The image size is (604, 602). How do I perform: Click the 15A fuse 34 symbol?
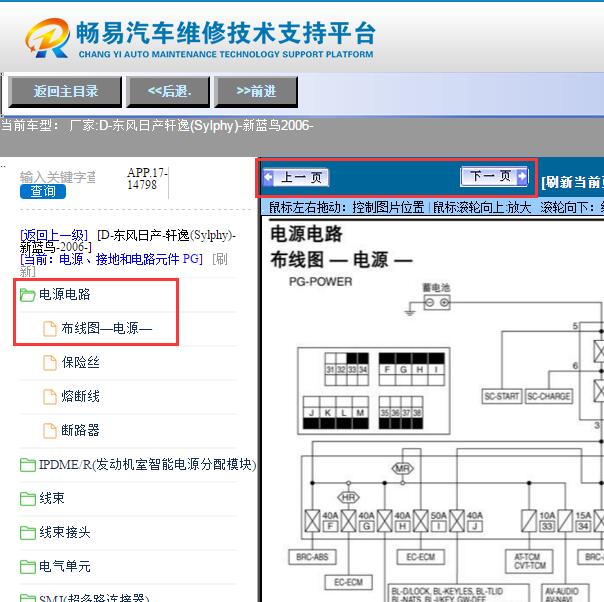(x=565, y=521)
